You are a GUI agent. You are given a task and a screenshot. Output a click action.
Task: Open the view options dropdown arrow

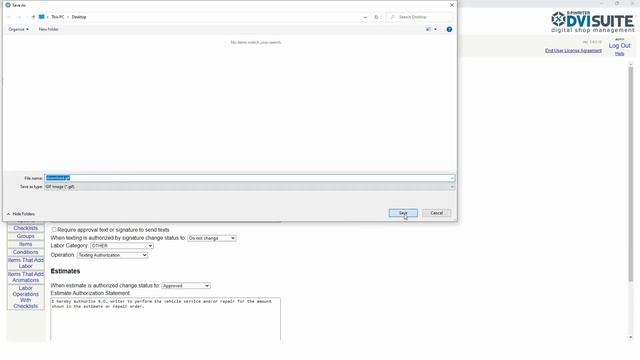[x=436, y=29]
